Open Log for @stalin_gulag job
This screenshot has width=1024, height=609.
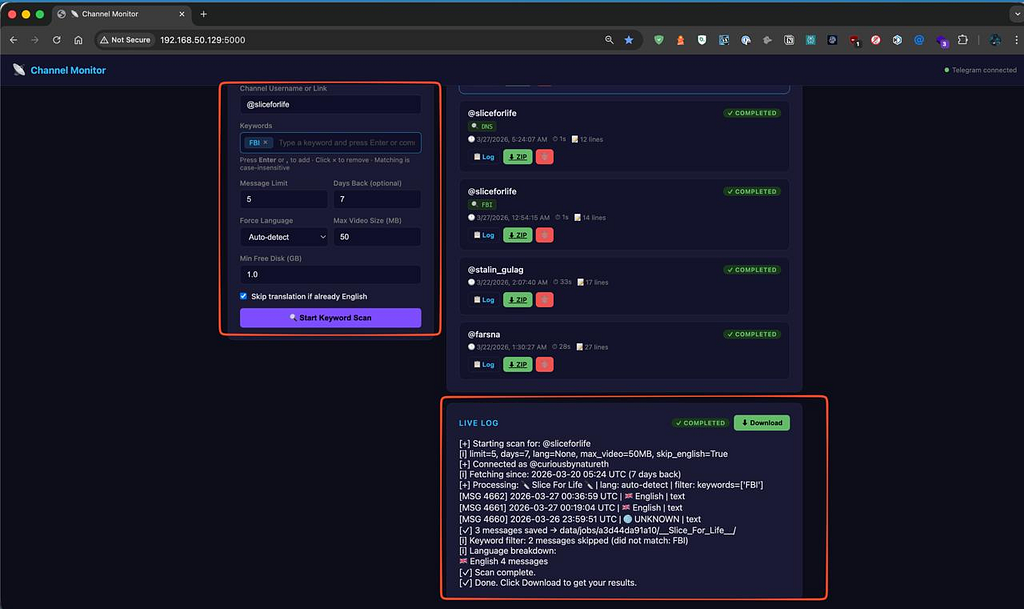(484, 300)
